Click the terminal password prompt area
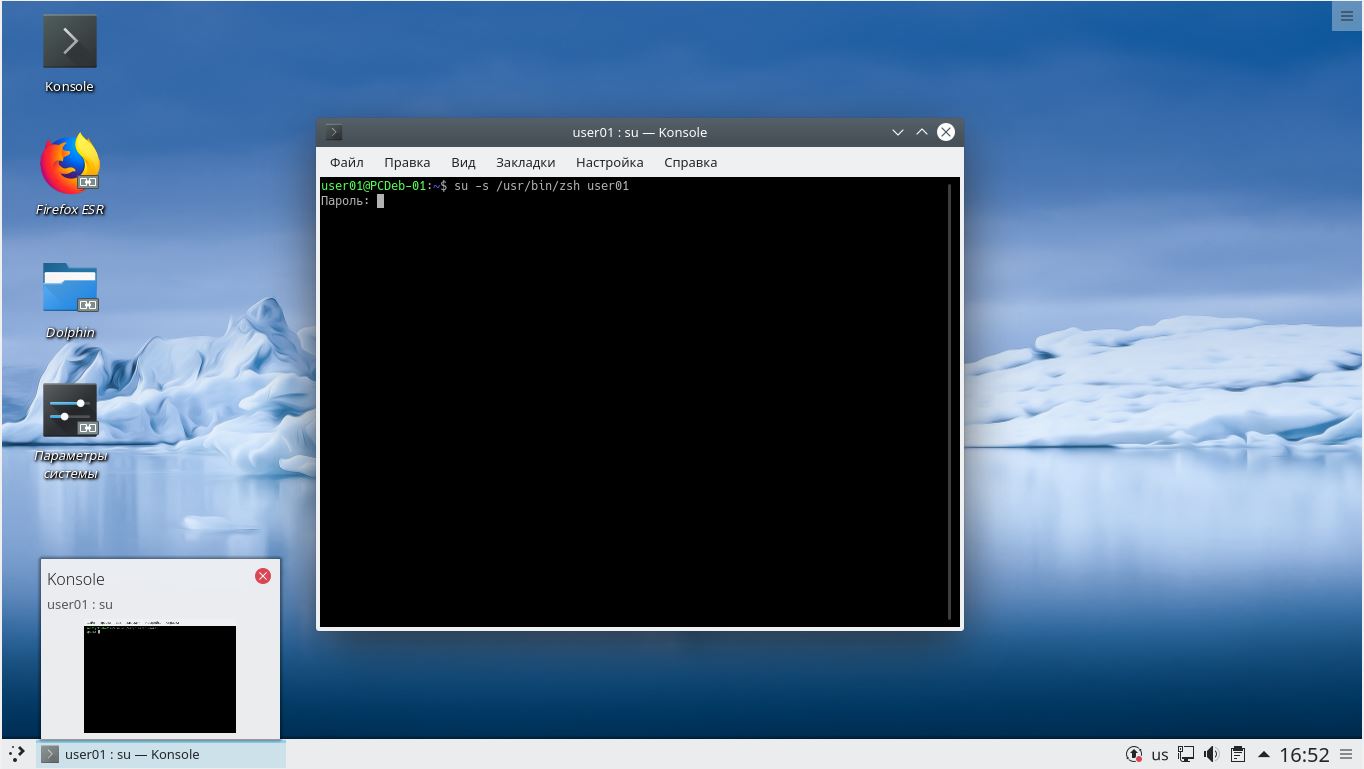The image size is (1364, 769). (x=382, y=200)
